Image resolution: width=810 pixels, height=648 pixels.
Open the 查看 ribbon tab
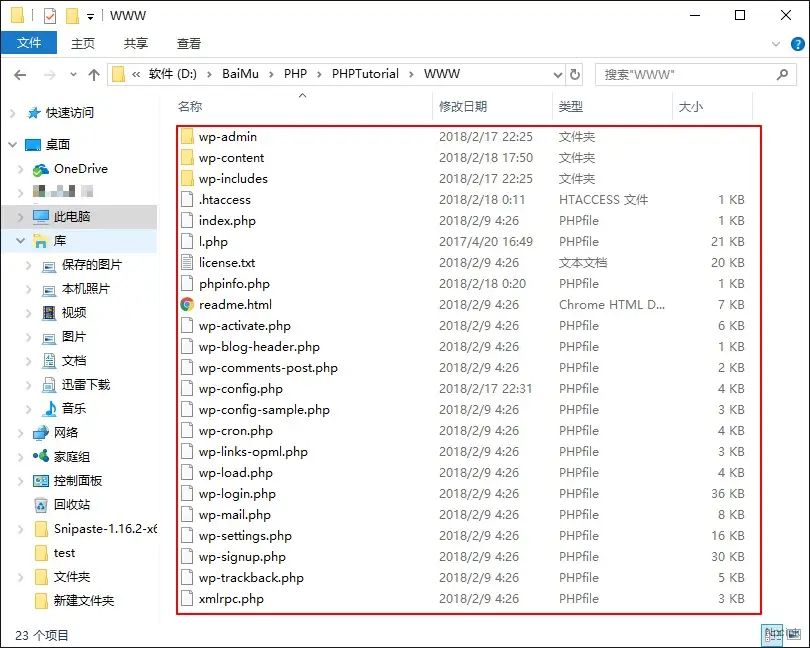point(189,44)
